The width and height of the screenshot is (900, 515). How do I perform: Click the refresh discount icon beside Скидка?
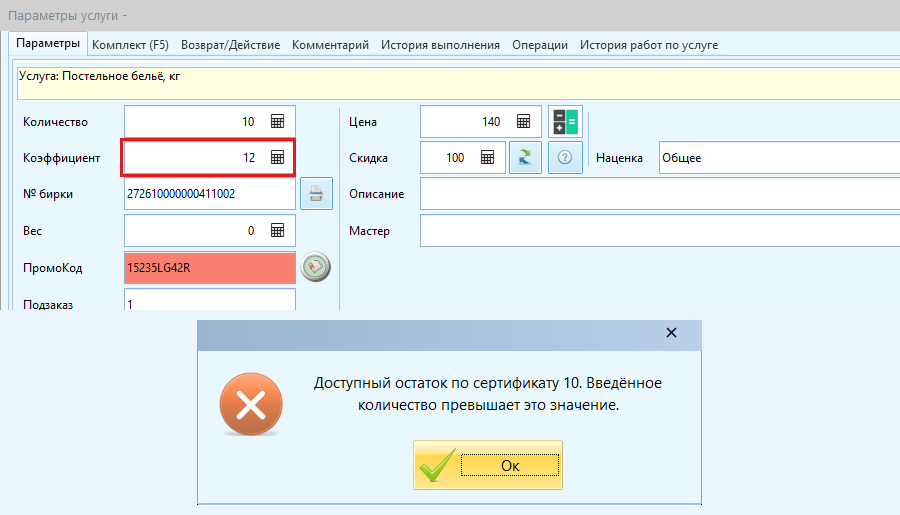point(525,157)
